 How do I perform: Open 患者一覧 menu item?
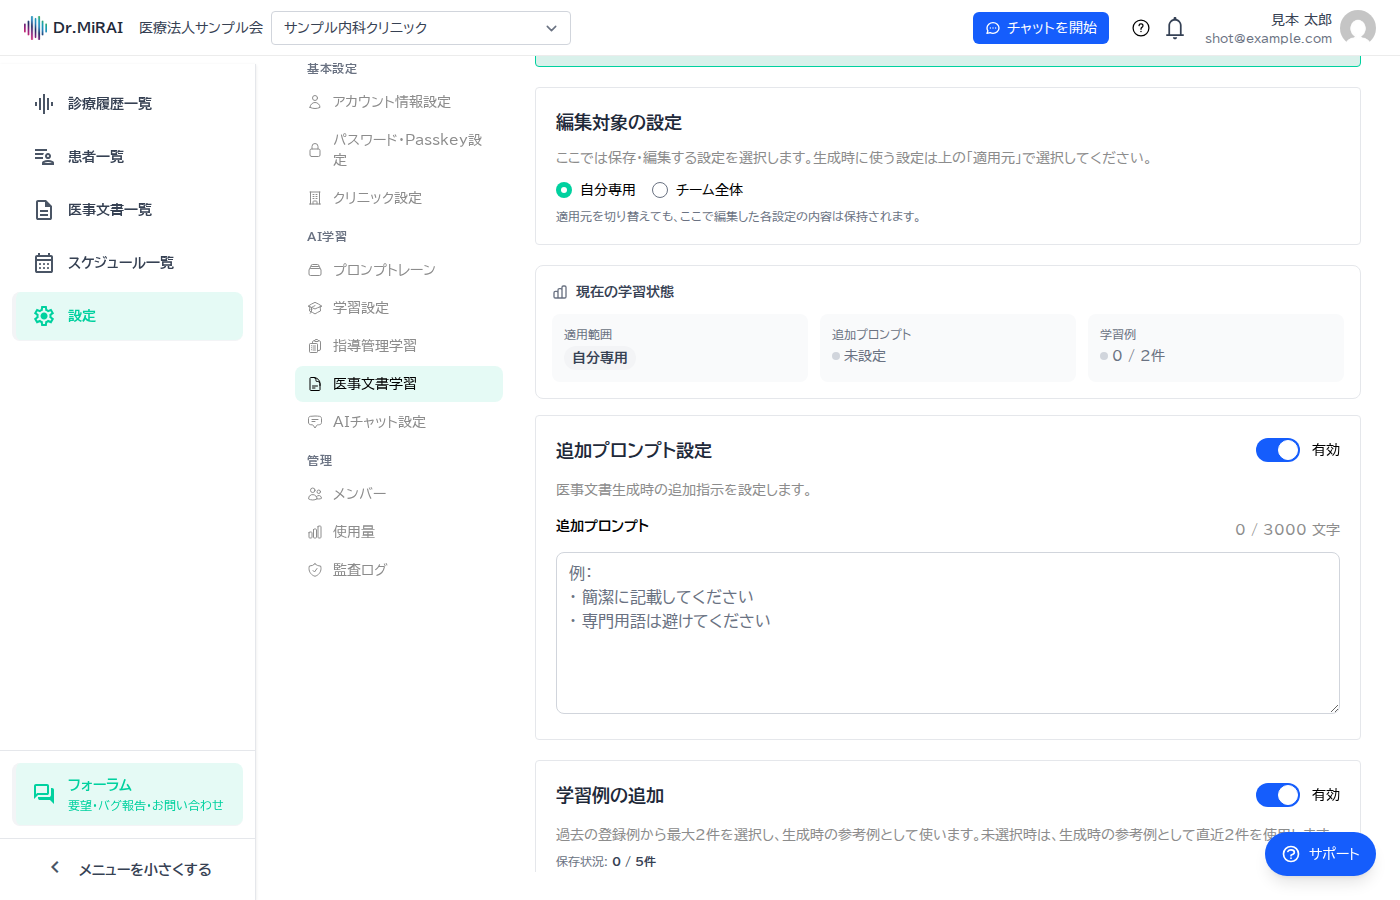(x=128, y=157)
